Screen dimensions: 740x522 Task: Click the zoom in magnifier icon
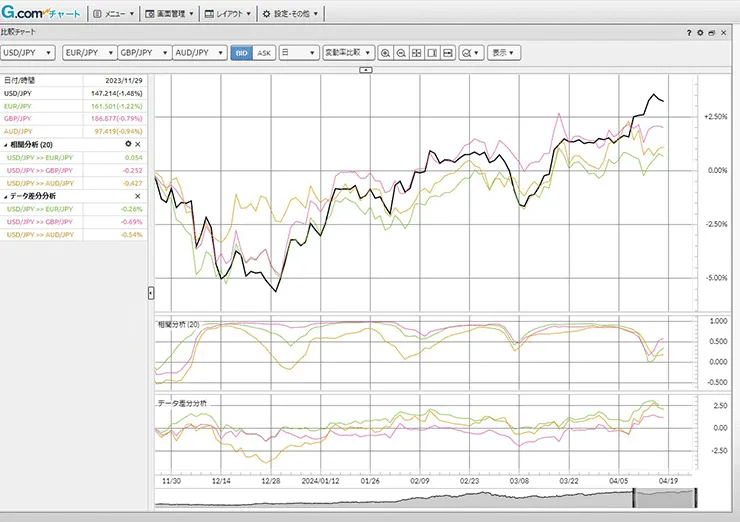point(386,53)
